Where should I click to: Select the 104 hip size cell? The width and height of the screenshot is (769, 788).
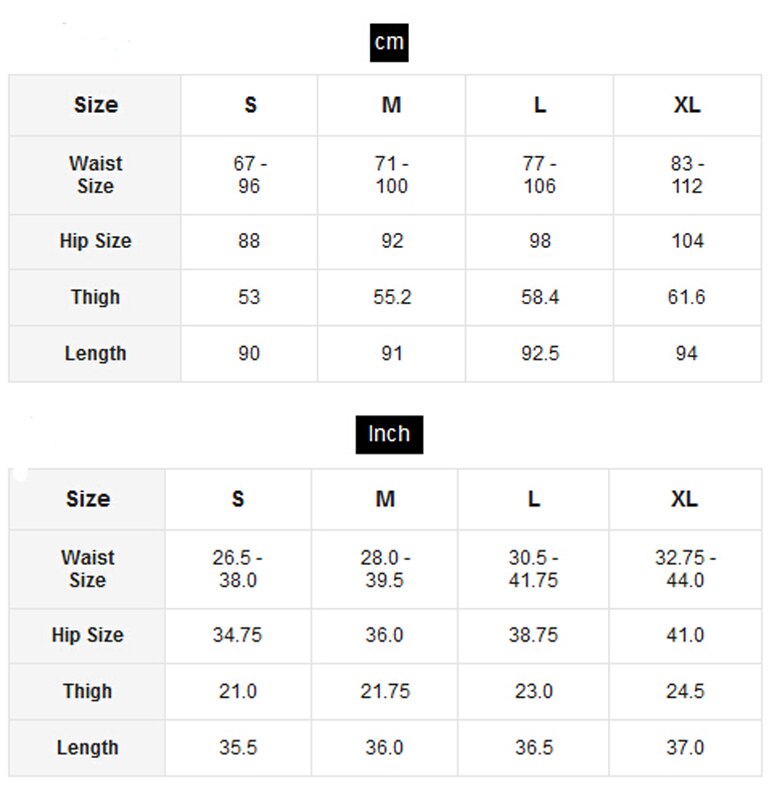tap(687, 241)
